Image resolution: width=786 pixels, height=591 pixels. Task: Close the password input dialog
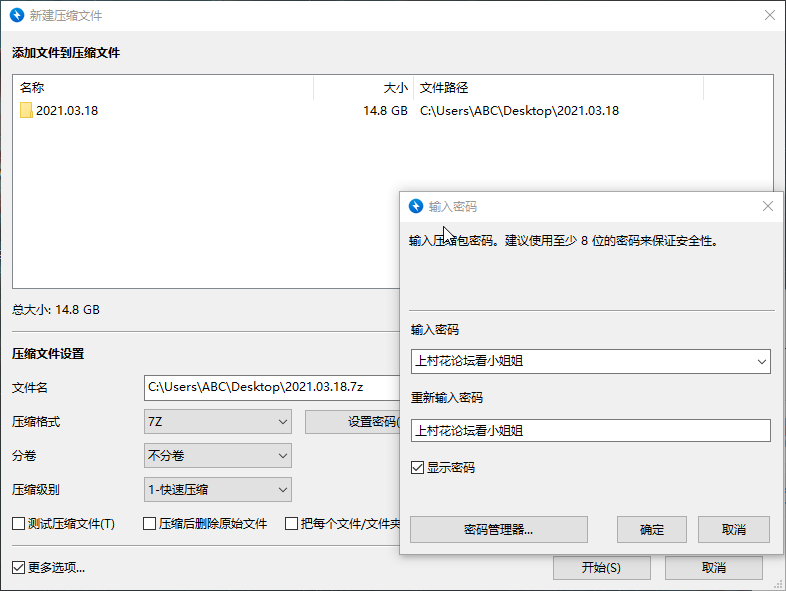tap(767, 206)
